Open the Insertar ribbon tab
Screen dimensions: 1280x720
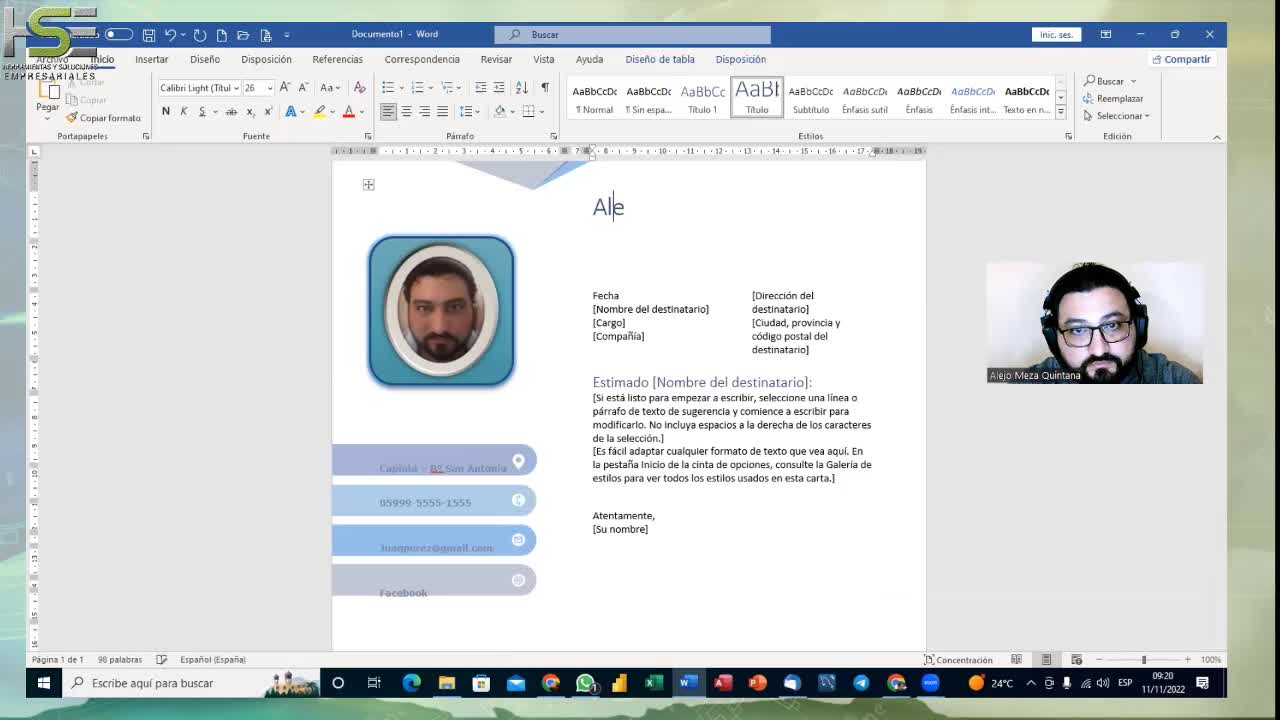click(x=152, y=59)
